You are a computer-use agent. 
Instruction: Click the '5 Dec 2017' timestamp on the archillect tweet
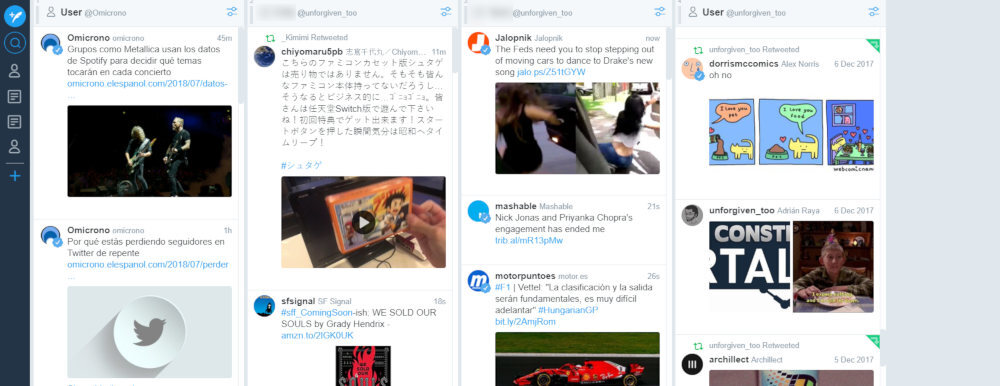click(x=854, y=359)
